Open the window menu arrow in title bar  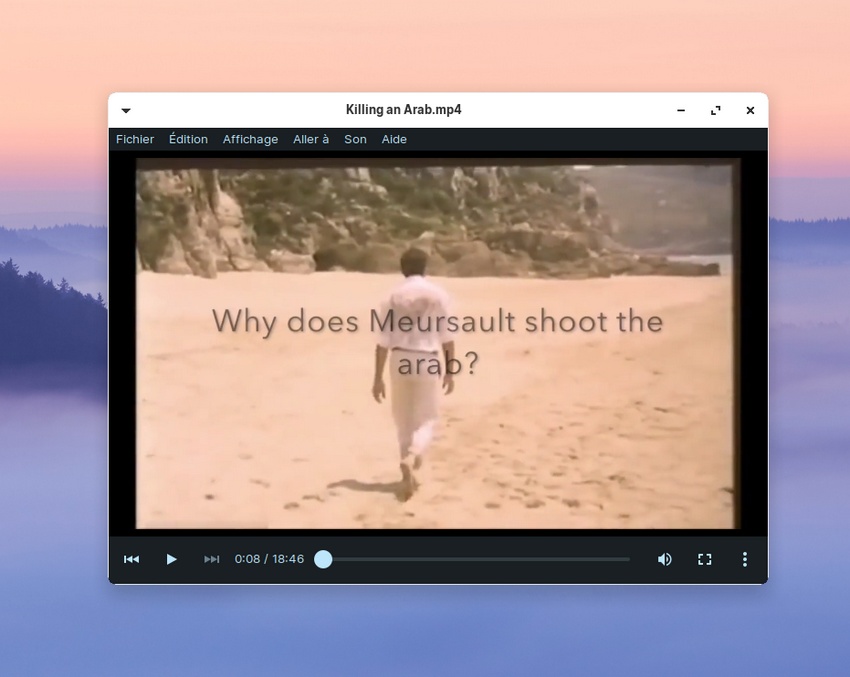(126, 110)
